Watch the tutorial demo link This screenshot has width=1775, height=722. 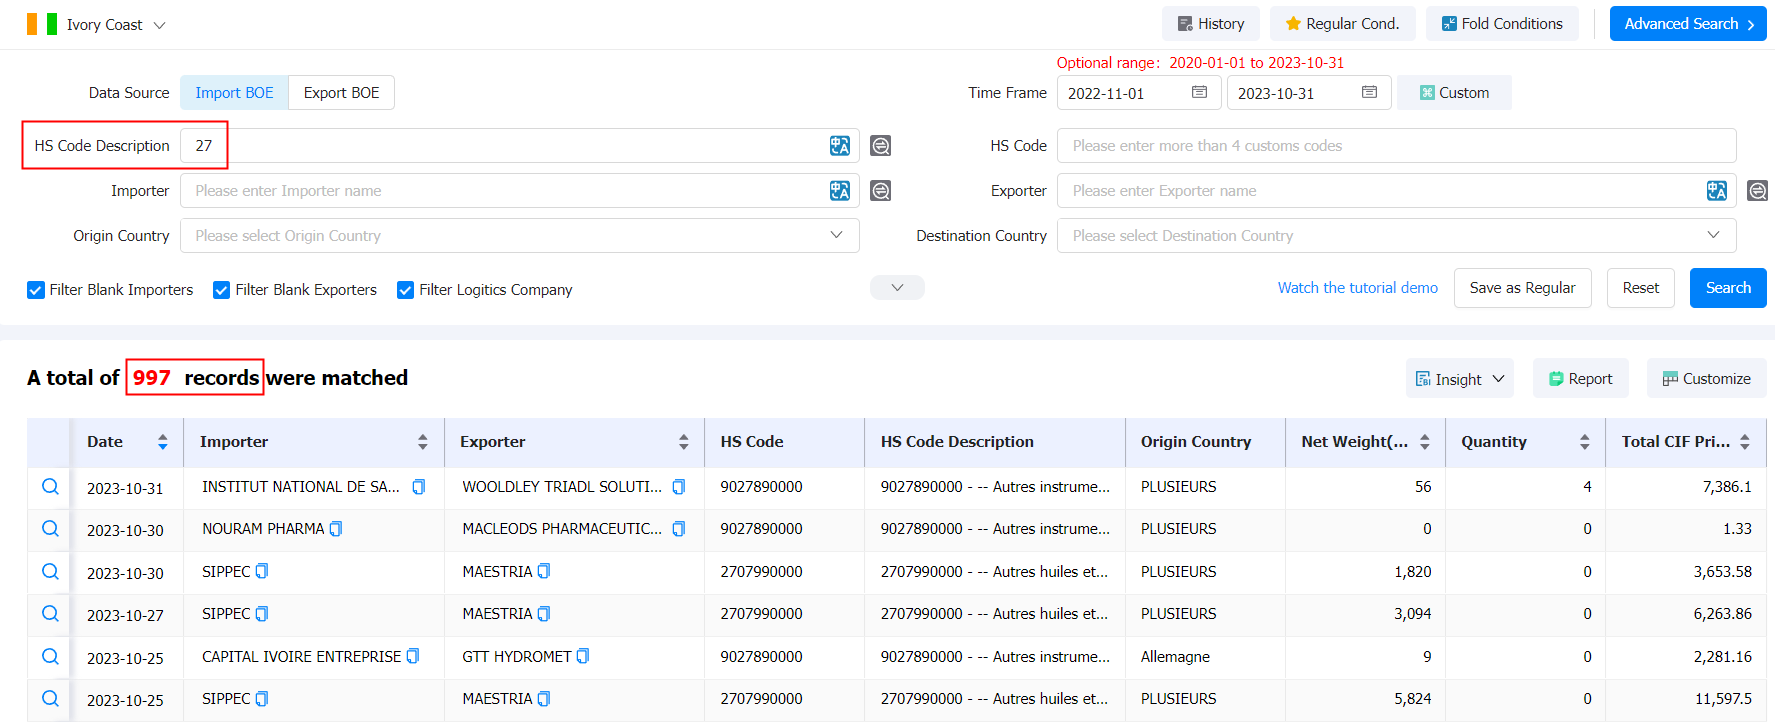point(1357,288)
